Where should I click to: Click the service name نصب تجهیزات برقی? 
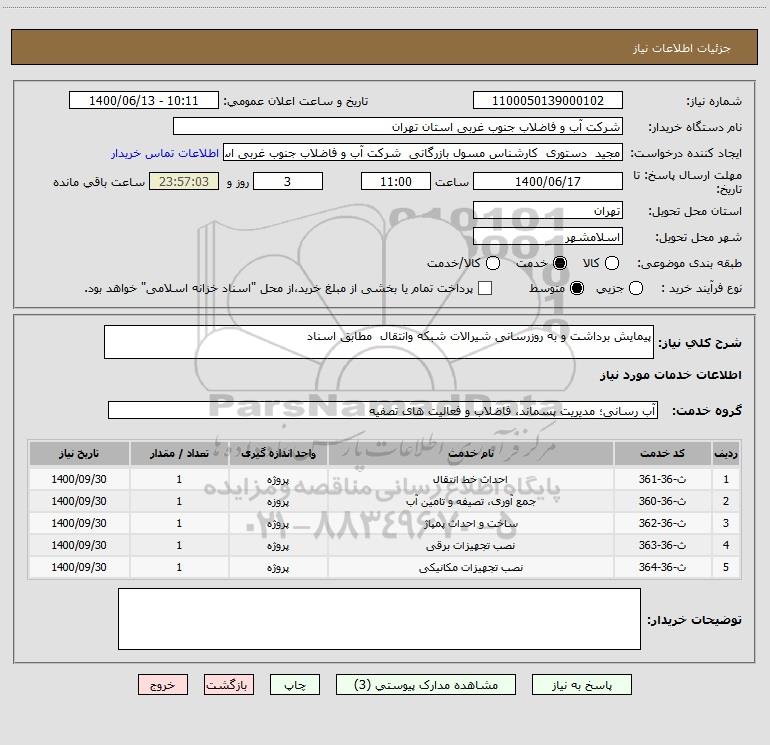click(470, 546)
